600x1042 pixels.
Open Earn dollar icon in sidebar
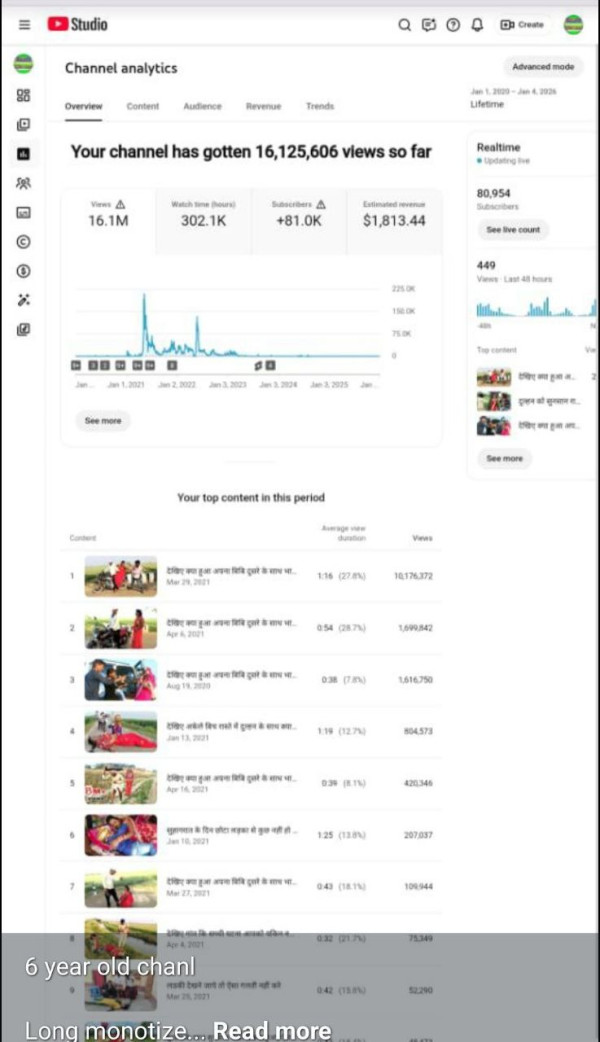coord(23,270)
